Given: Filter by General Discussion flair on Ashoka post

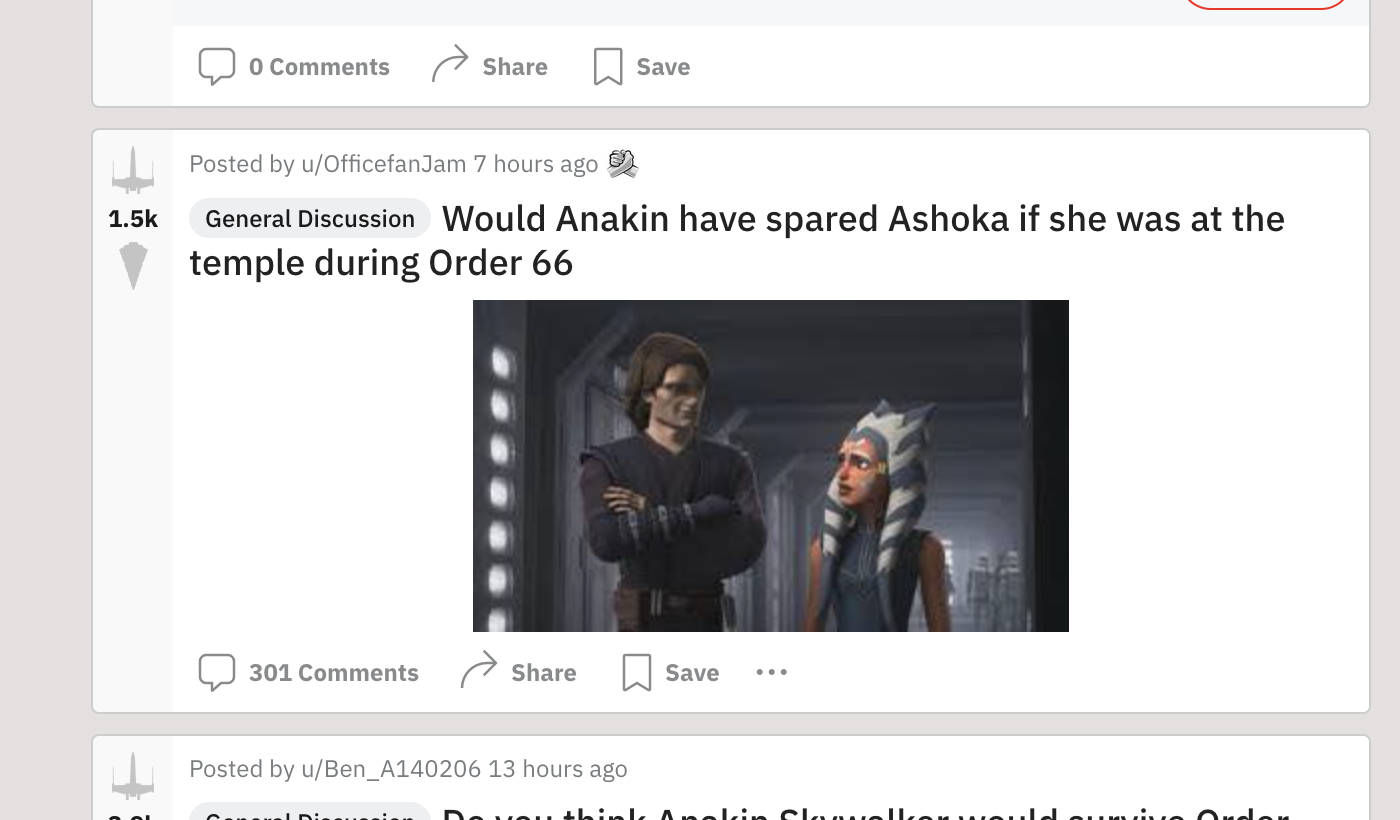Looking at the screenshot, I should (310, 218).
